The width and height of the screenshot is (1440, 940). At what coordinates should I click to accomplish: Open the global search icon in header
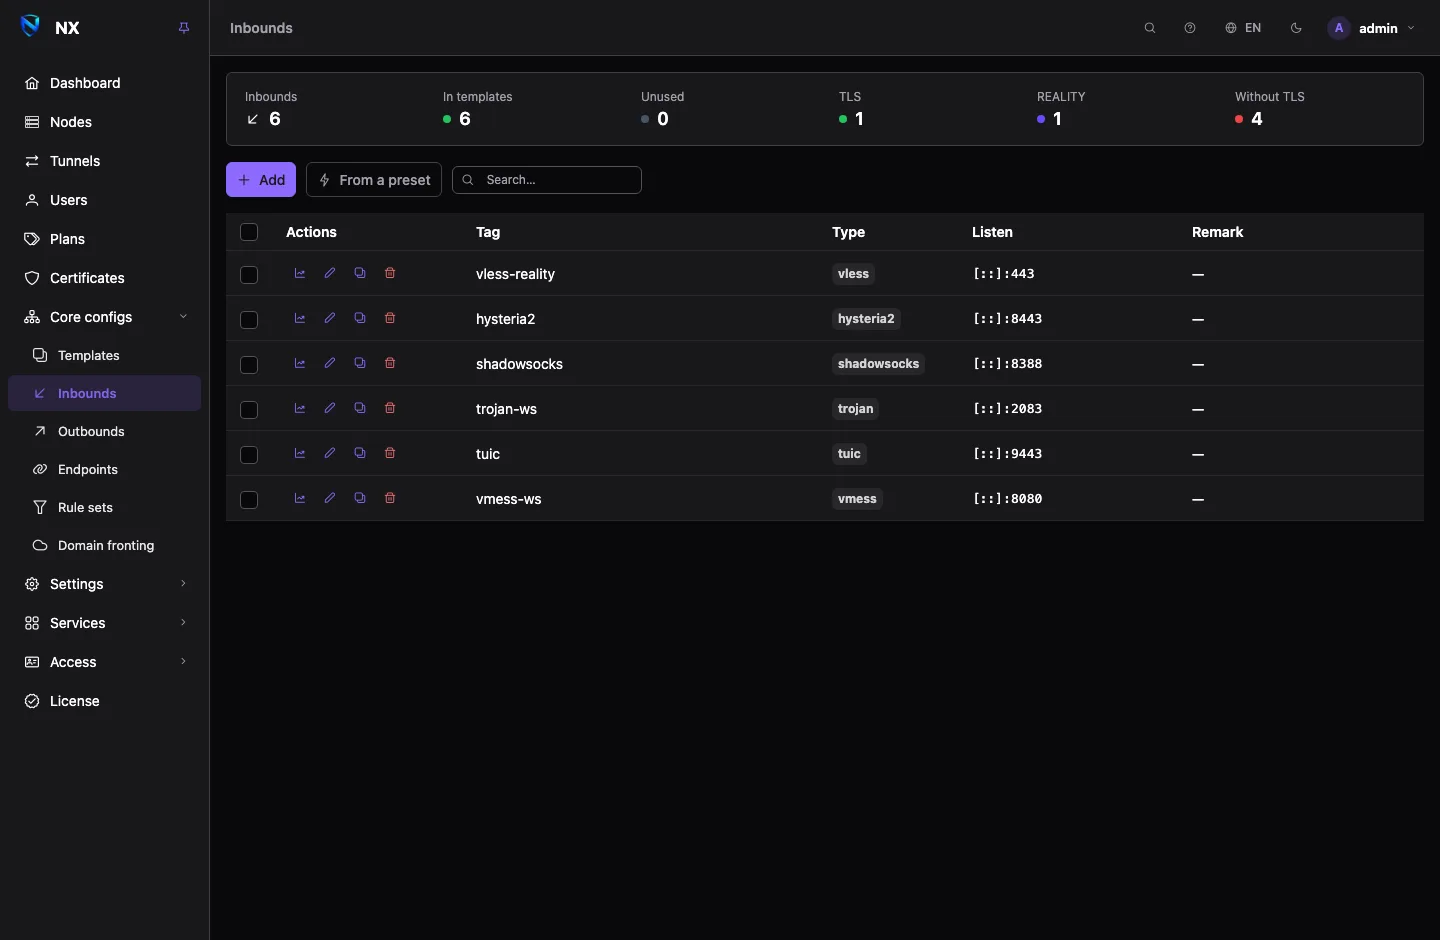point(1150,28)
